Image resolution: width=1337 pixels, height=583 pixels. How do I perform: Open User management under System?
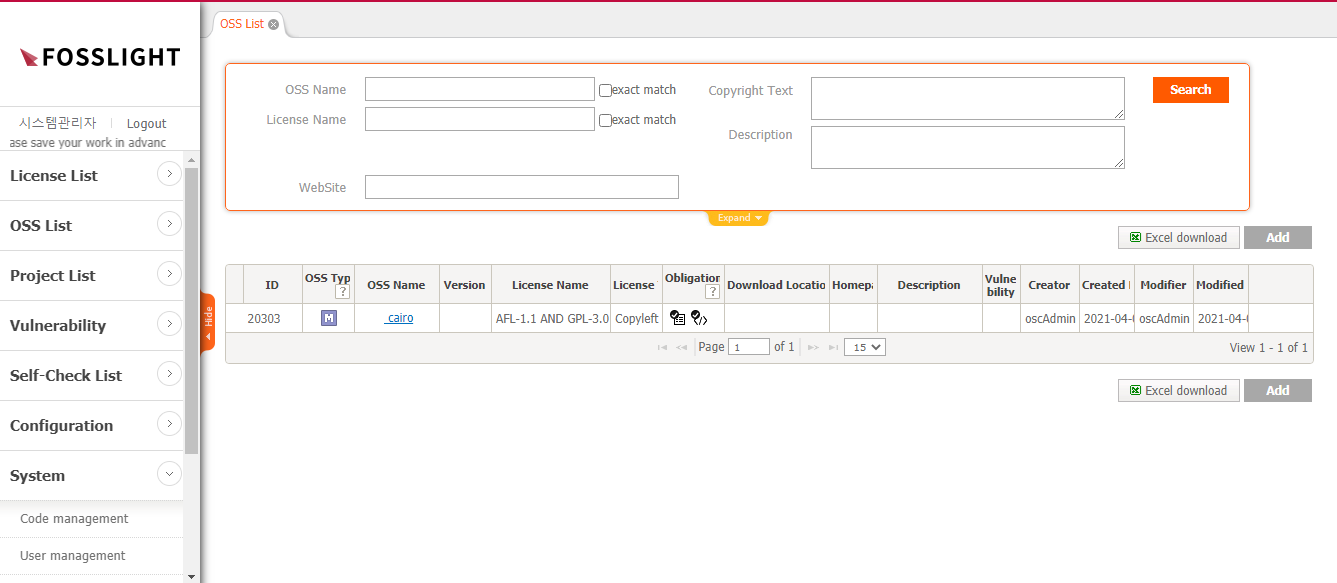click(73, 556)
